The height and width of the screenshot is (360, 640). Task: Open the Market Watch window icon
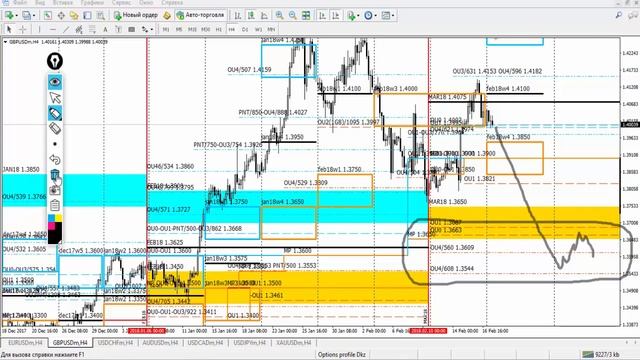pyautogui.click(x=48, y=16)
